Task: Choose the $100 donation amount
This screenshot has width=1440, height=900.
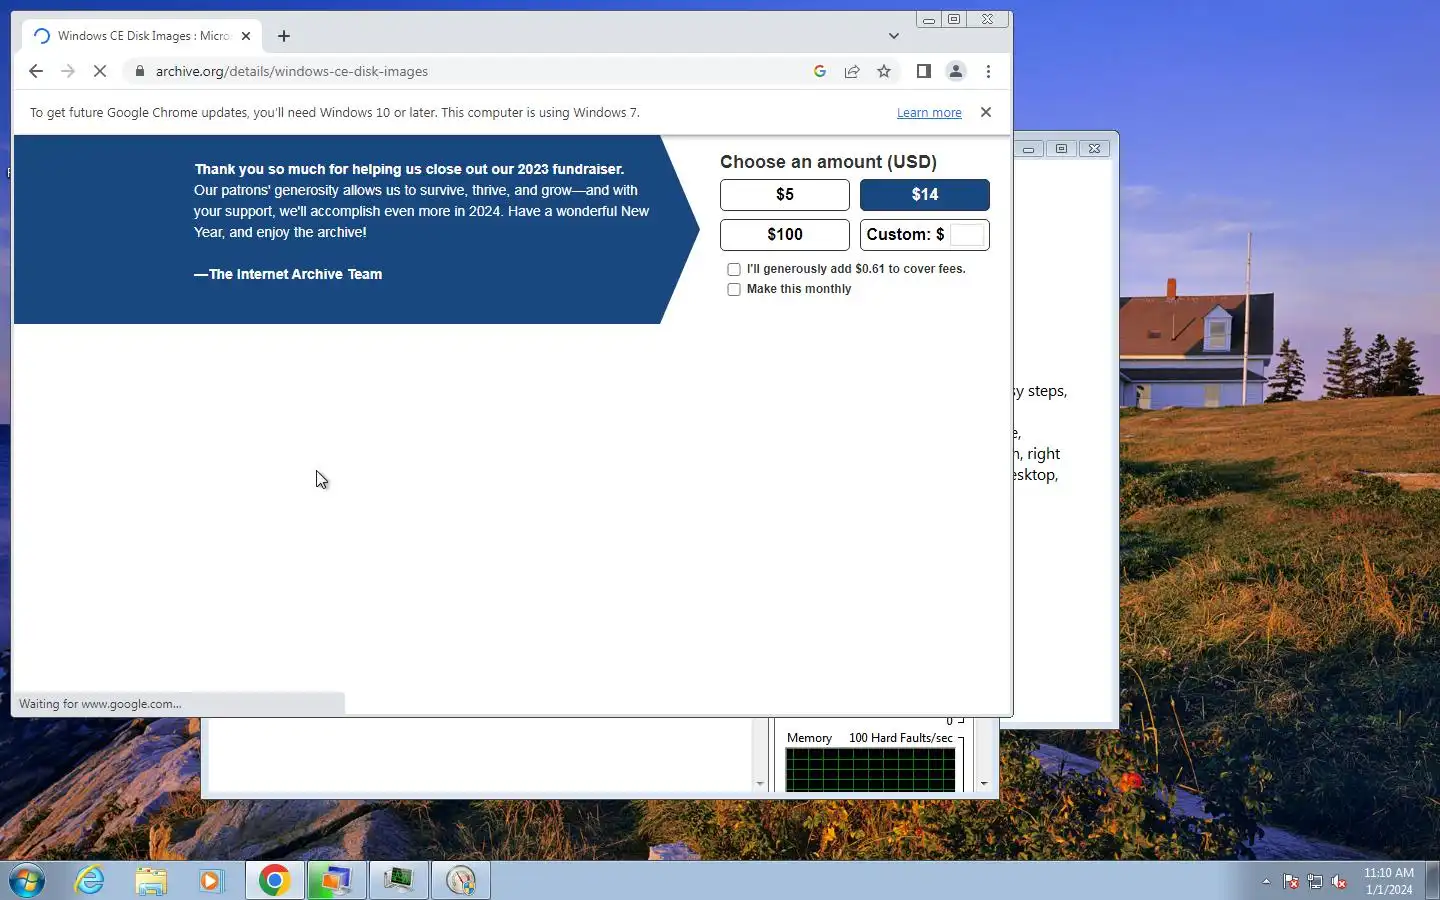Action: pos(785,235)
